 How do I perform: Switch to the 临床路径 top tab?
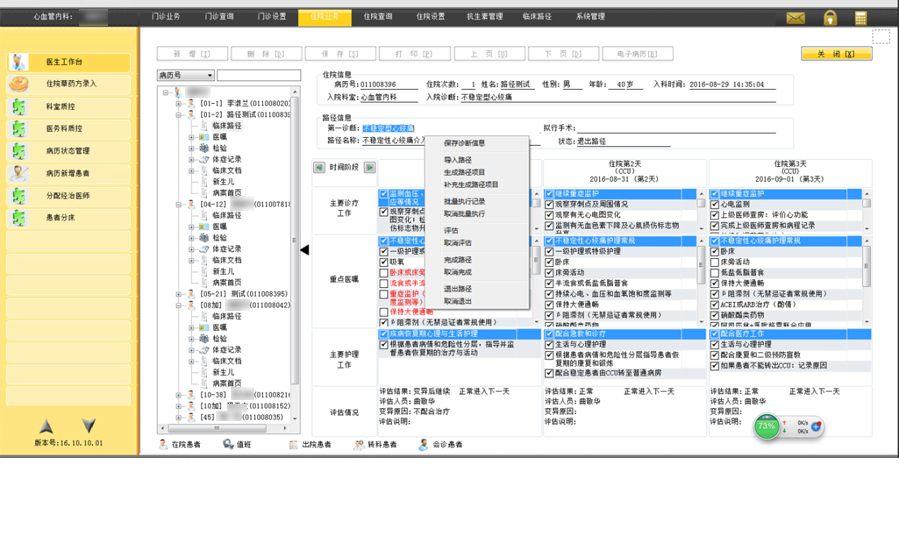pos(537,17)
